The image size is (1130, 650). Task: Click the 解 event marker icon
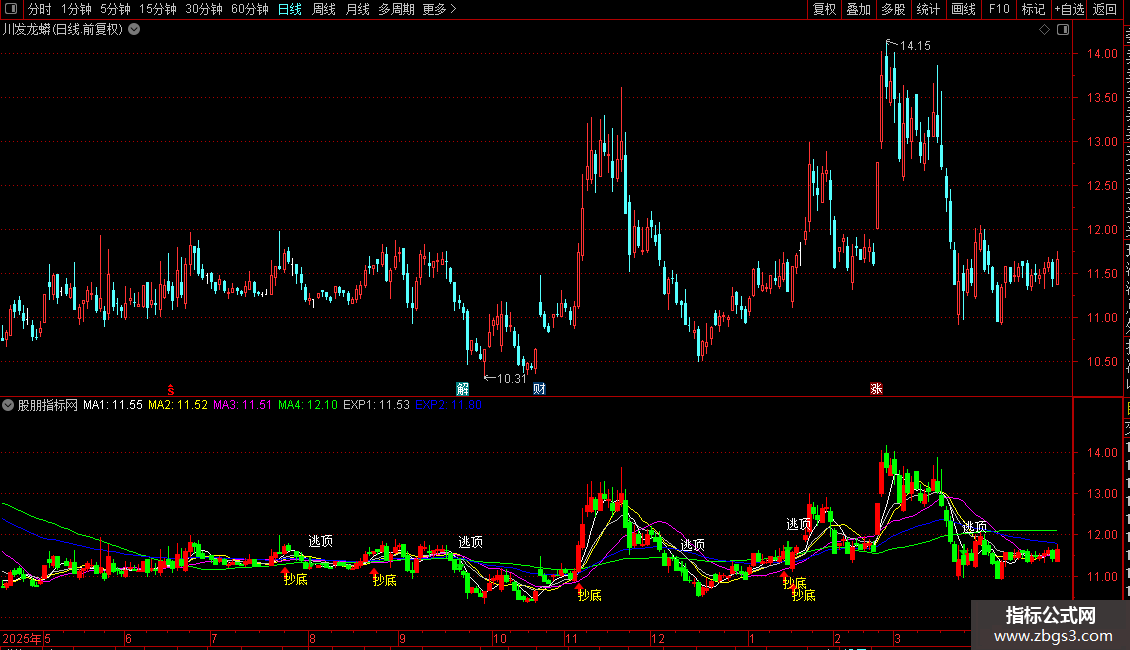click(463, 389)
